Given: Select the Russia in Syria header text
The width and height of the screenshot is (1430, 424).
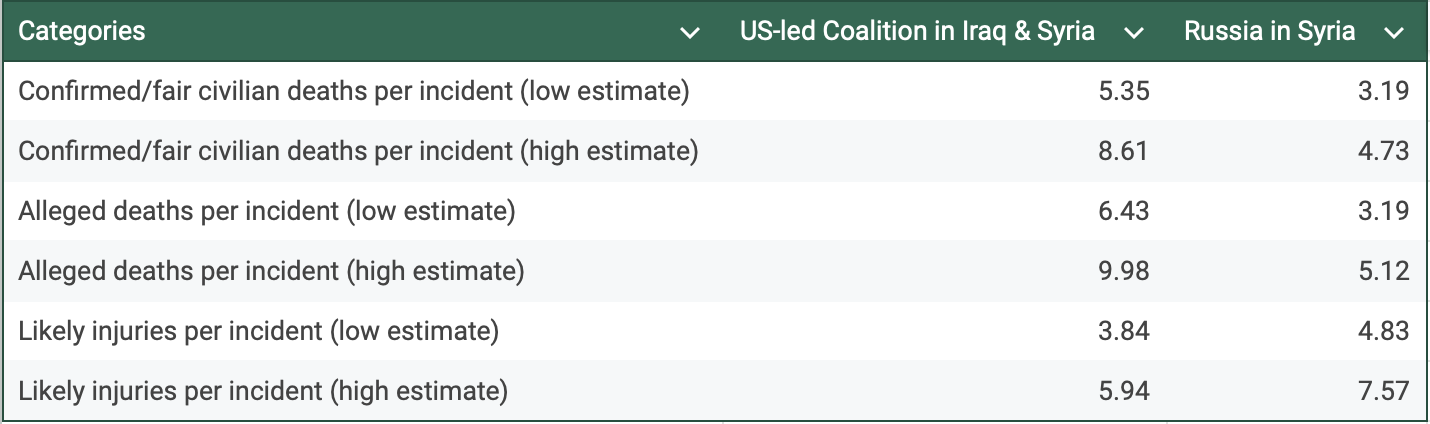Looking at the screenshot, I should coord(1270,31).
